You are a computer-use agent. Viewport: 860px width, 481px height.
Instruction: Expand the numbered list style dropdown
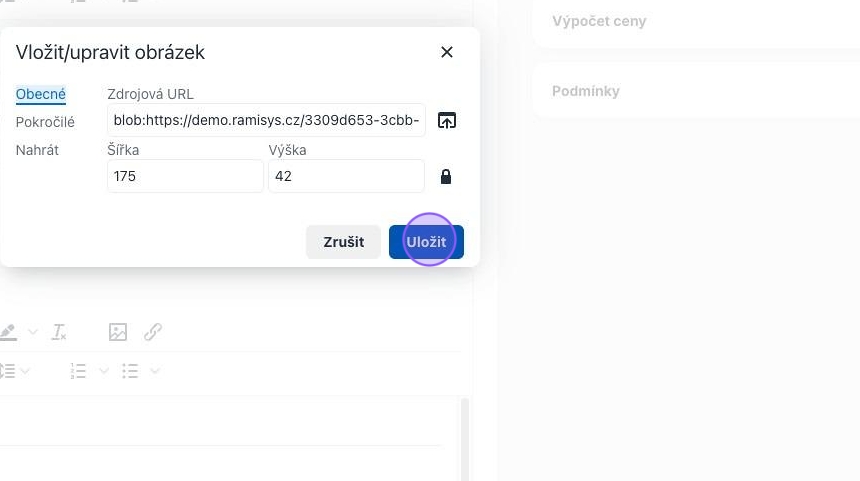pyautogui.click(x=104, y=371)
